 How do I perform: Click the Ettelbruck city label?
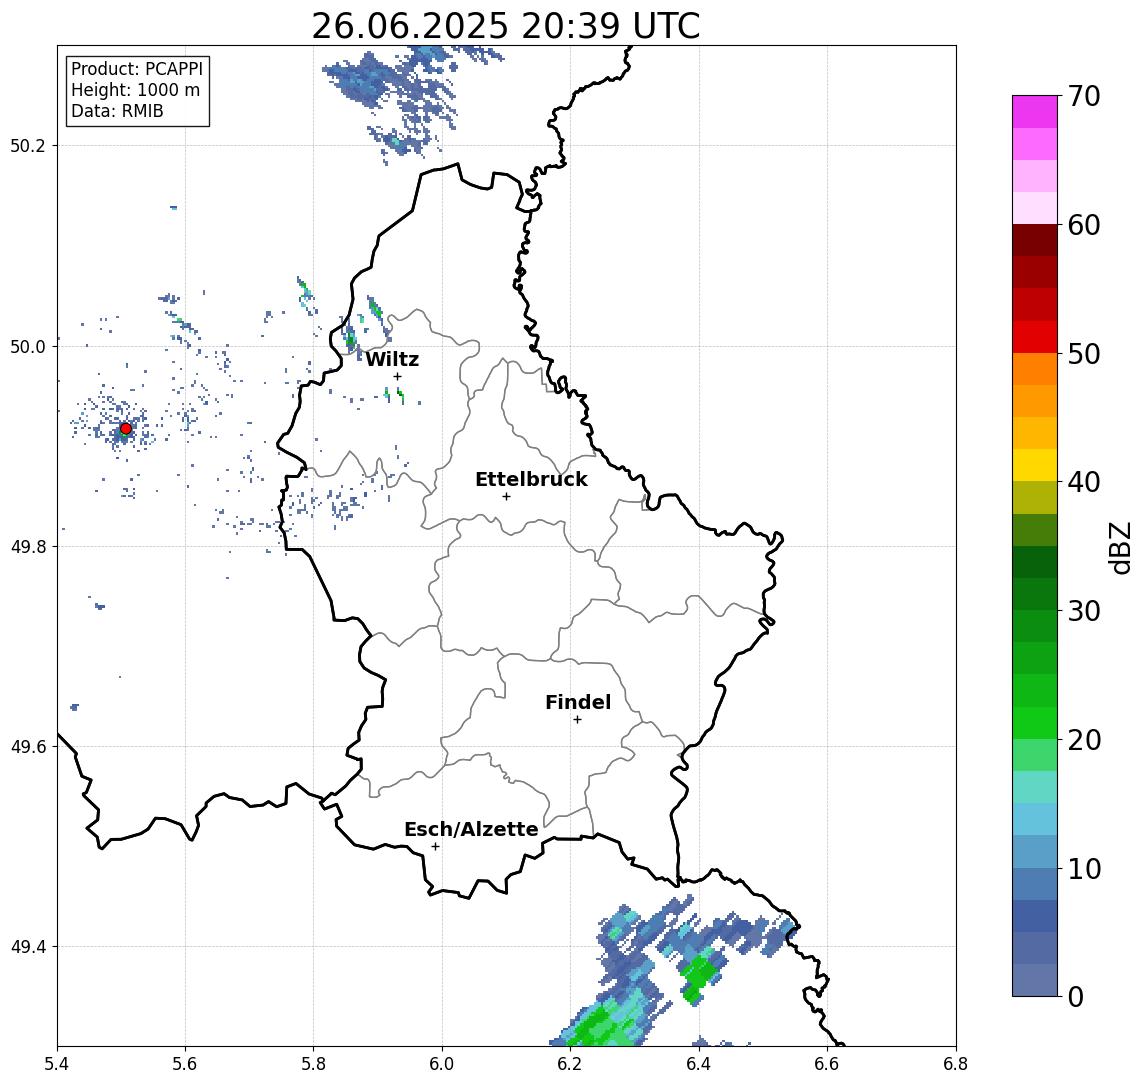tap(532, 479)
